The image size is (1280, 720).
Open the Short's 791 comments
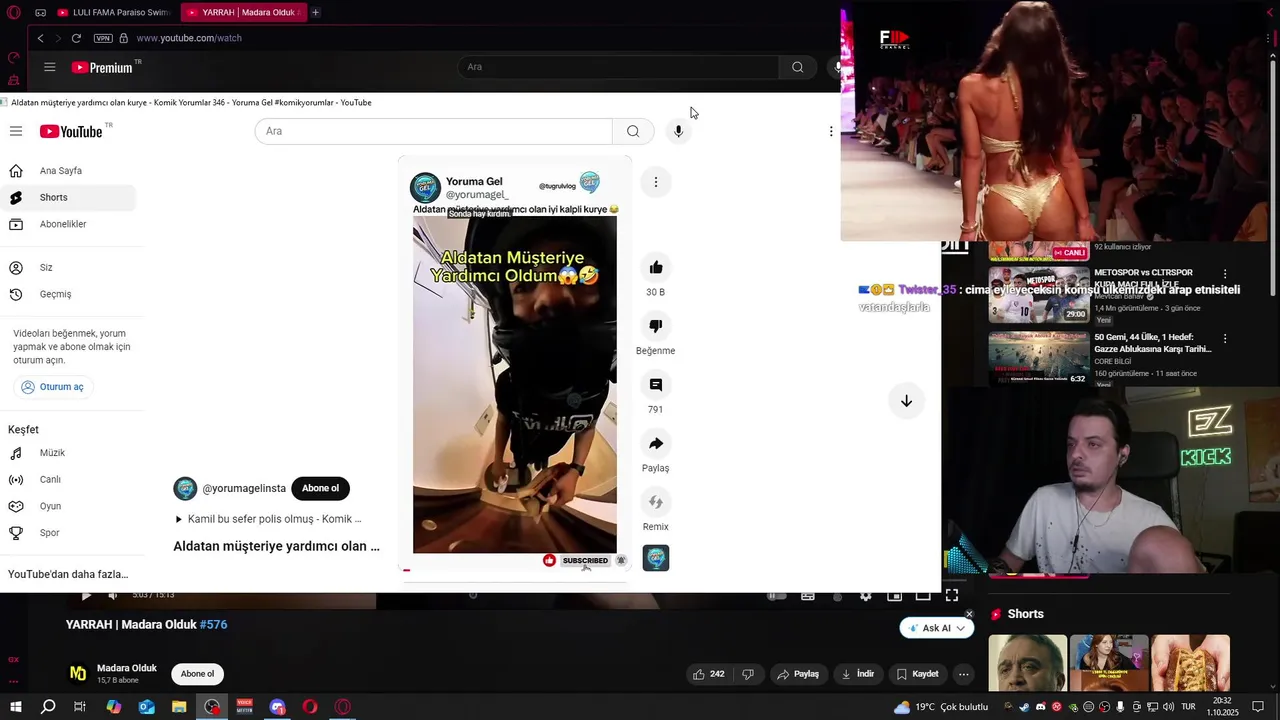coord(656,385)
